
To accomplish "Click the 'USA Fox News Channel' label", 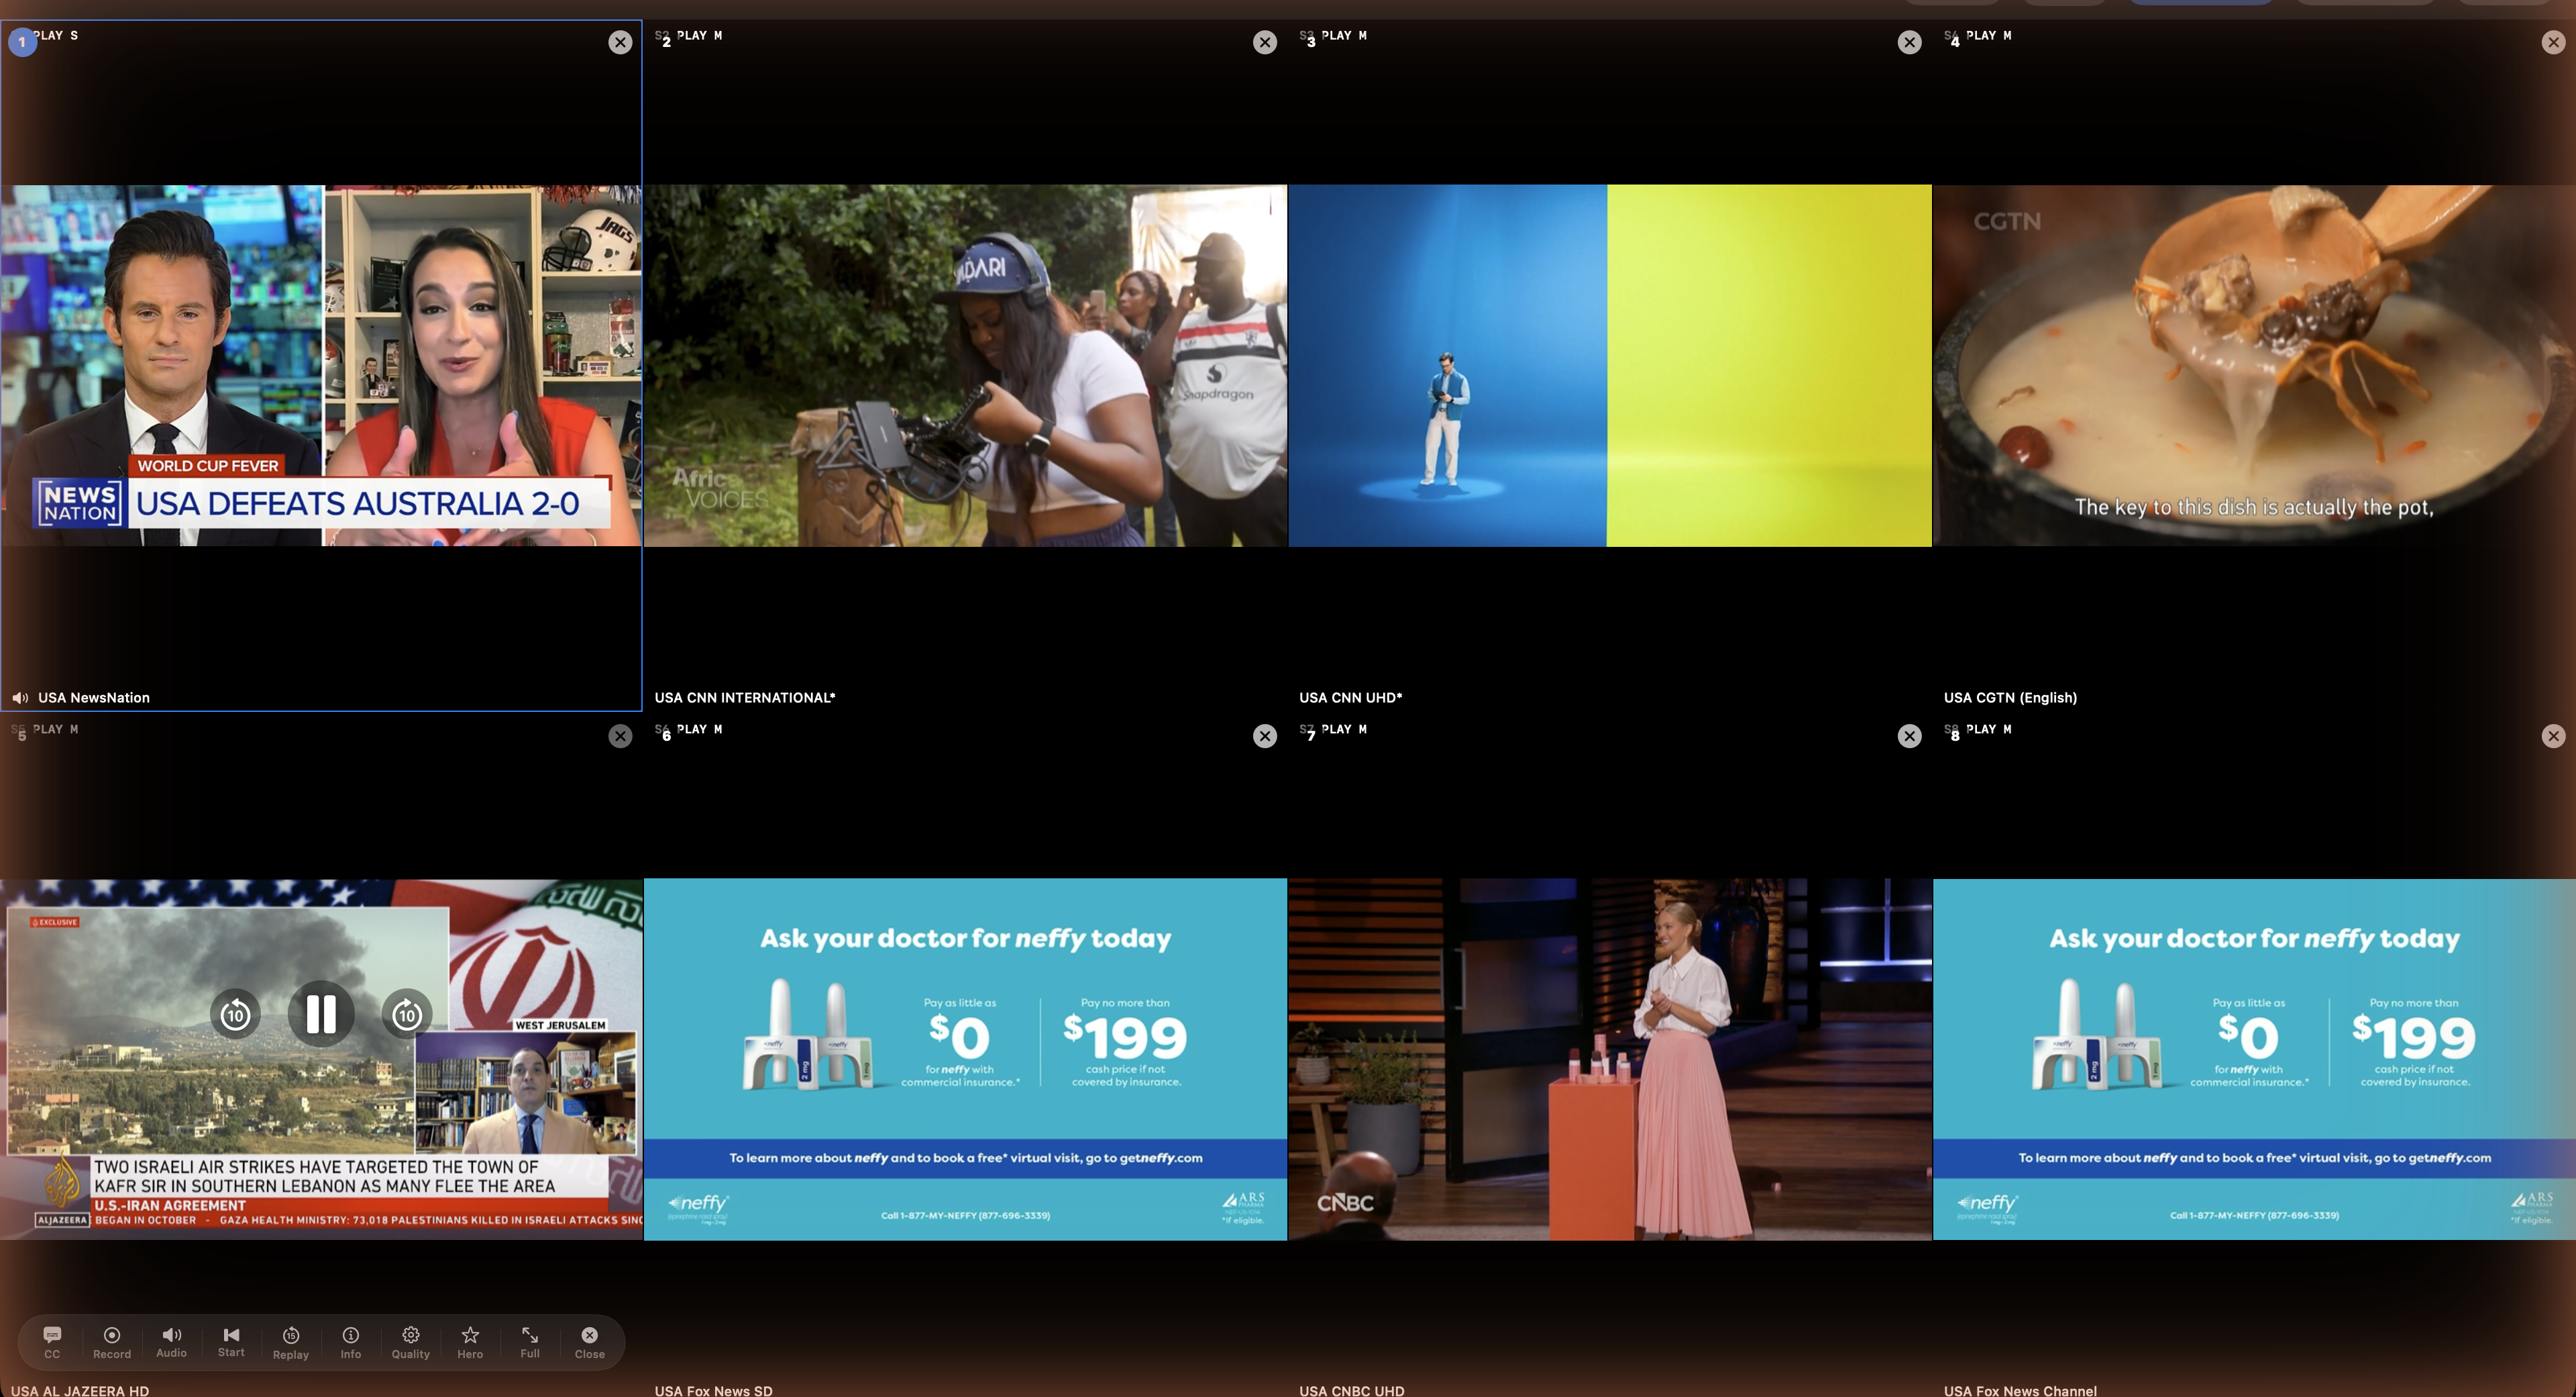I will coord(2020,1390).
